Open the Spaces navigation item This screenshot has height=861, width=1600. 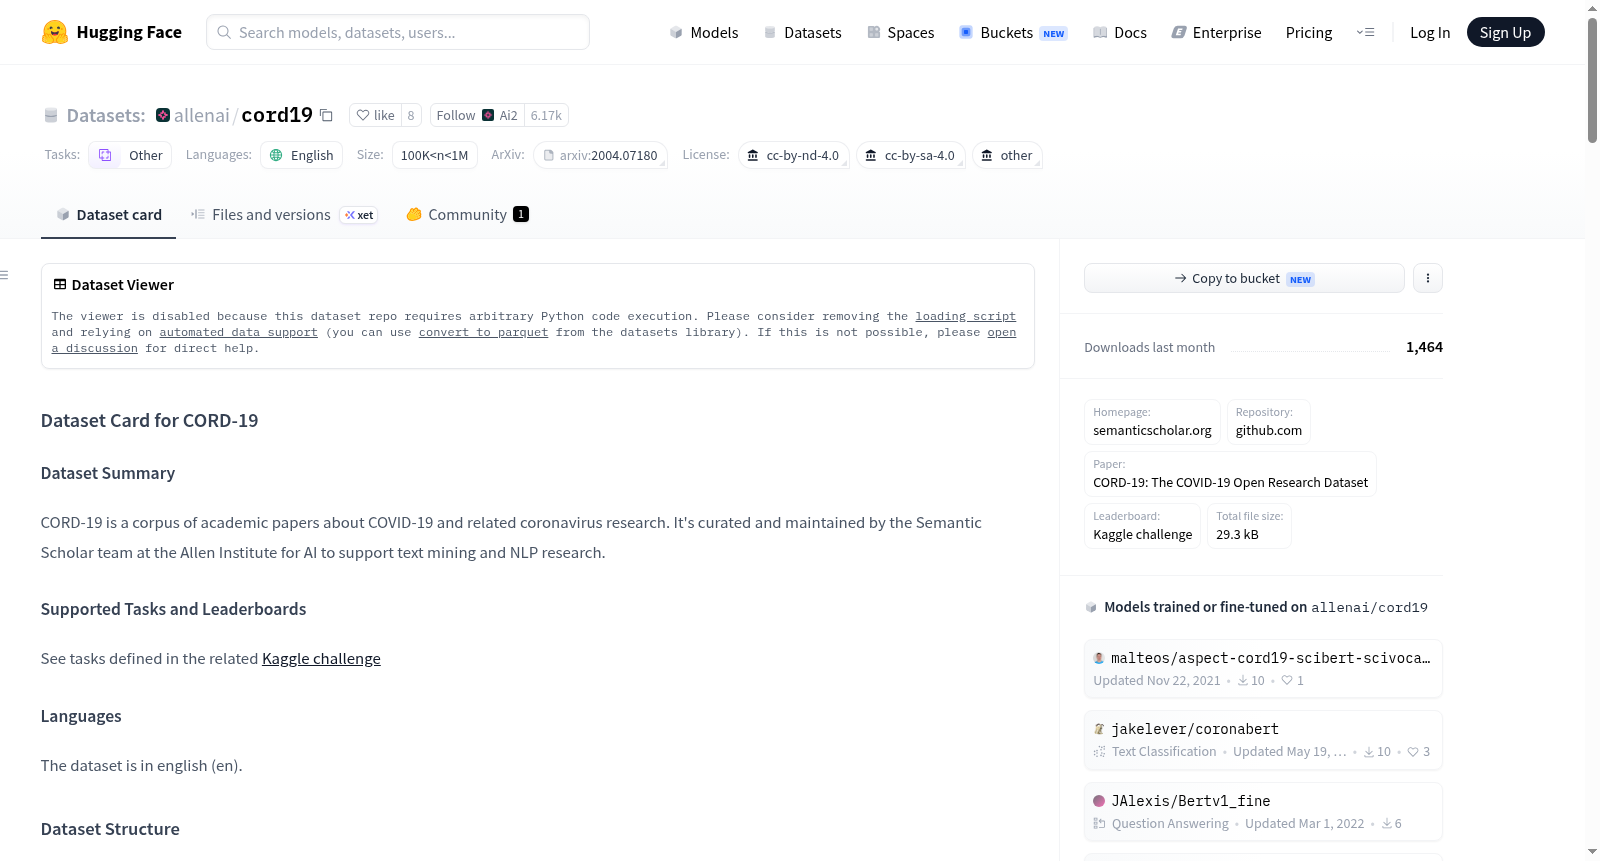click(x=901, y=32)
